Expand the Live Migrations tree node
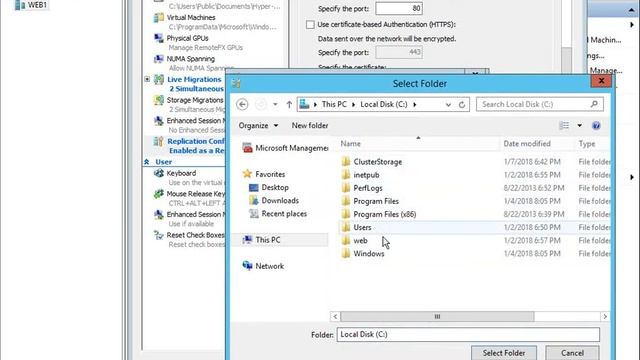Image resolution: width=640 pixels, height=360 pixels. [147, 79]
